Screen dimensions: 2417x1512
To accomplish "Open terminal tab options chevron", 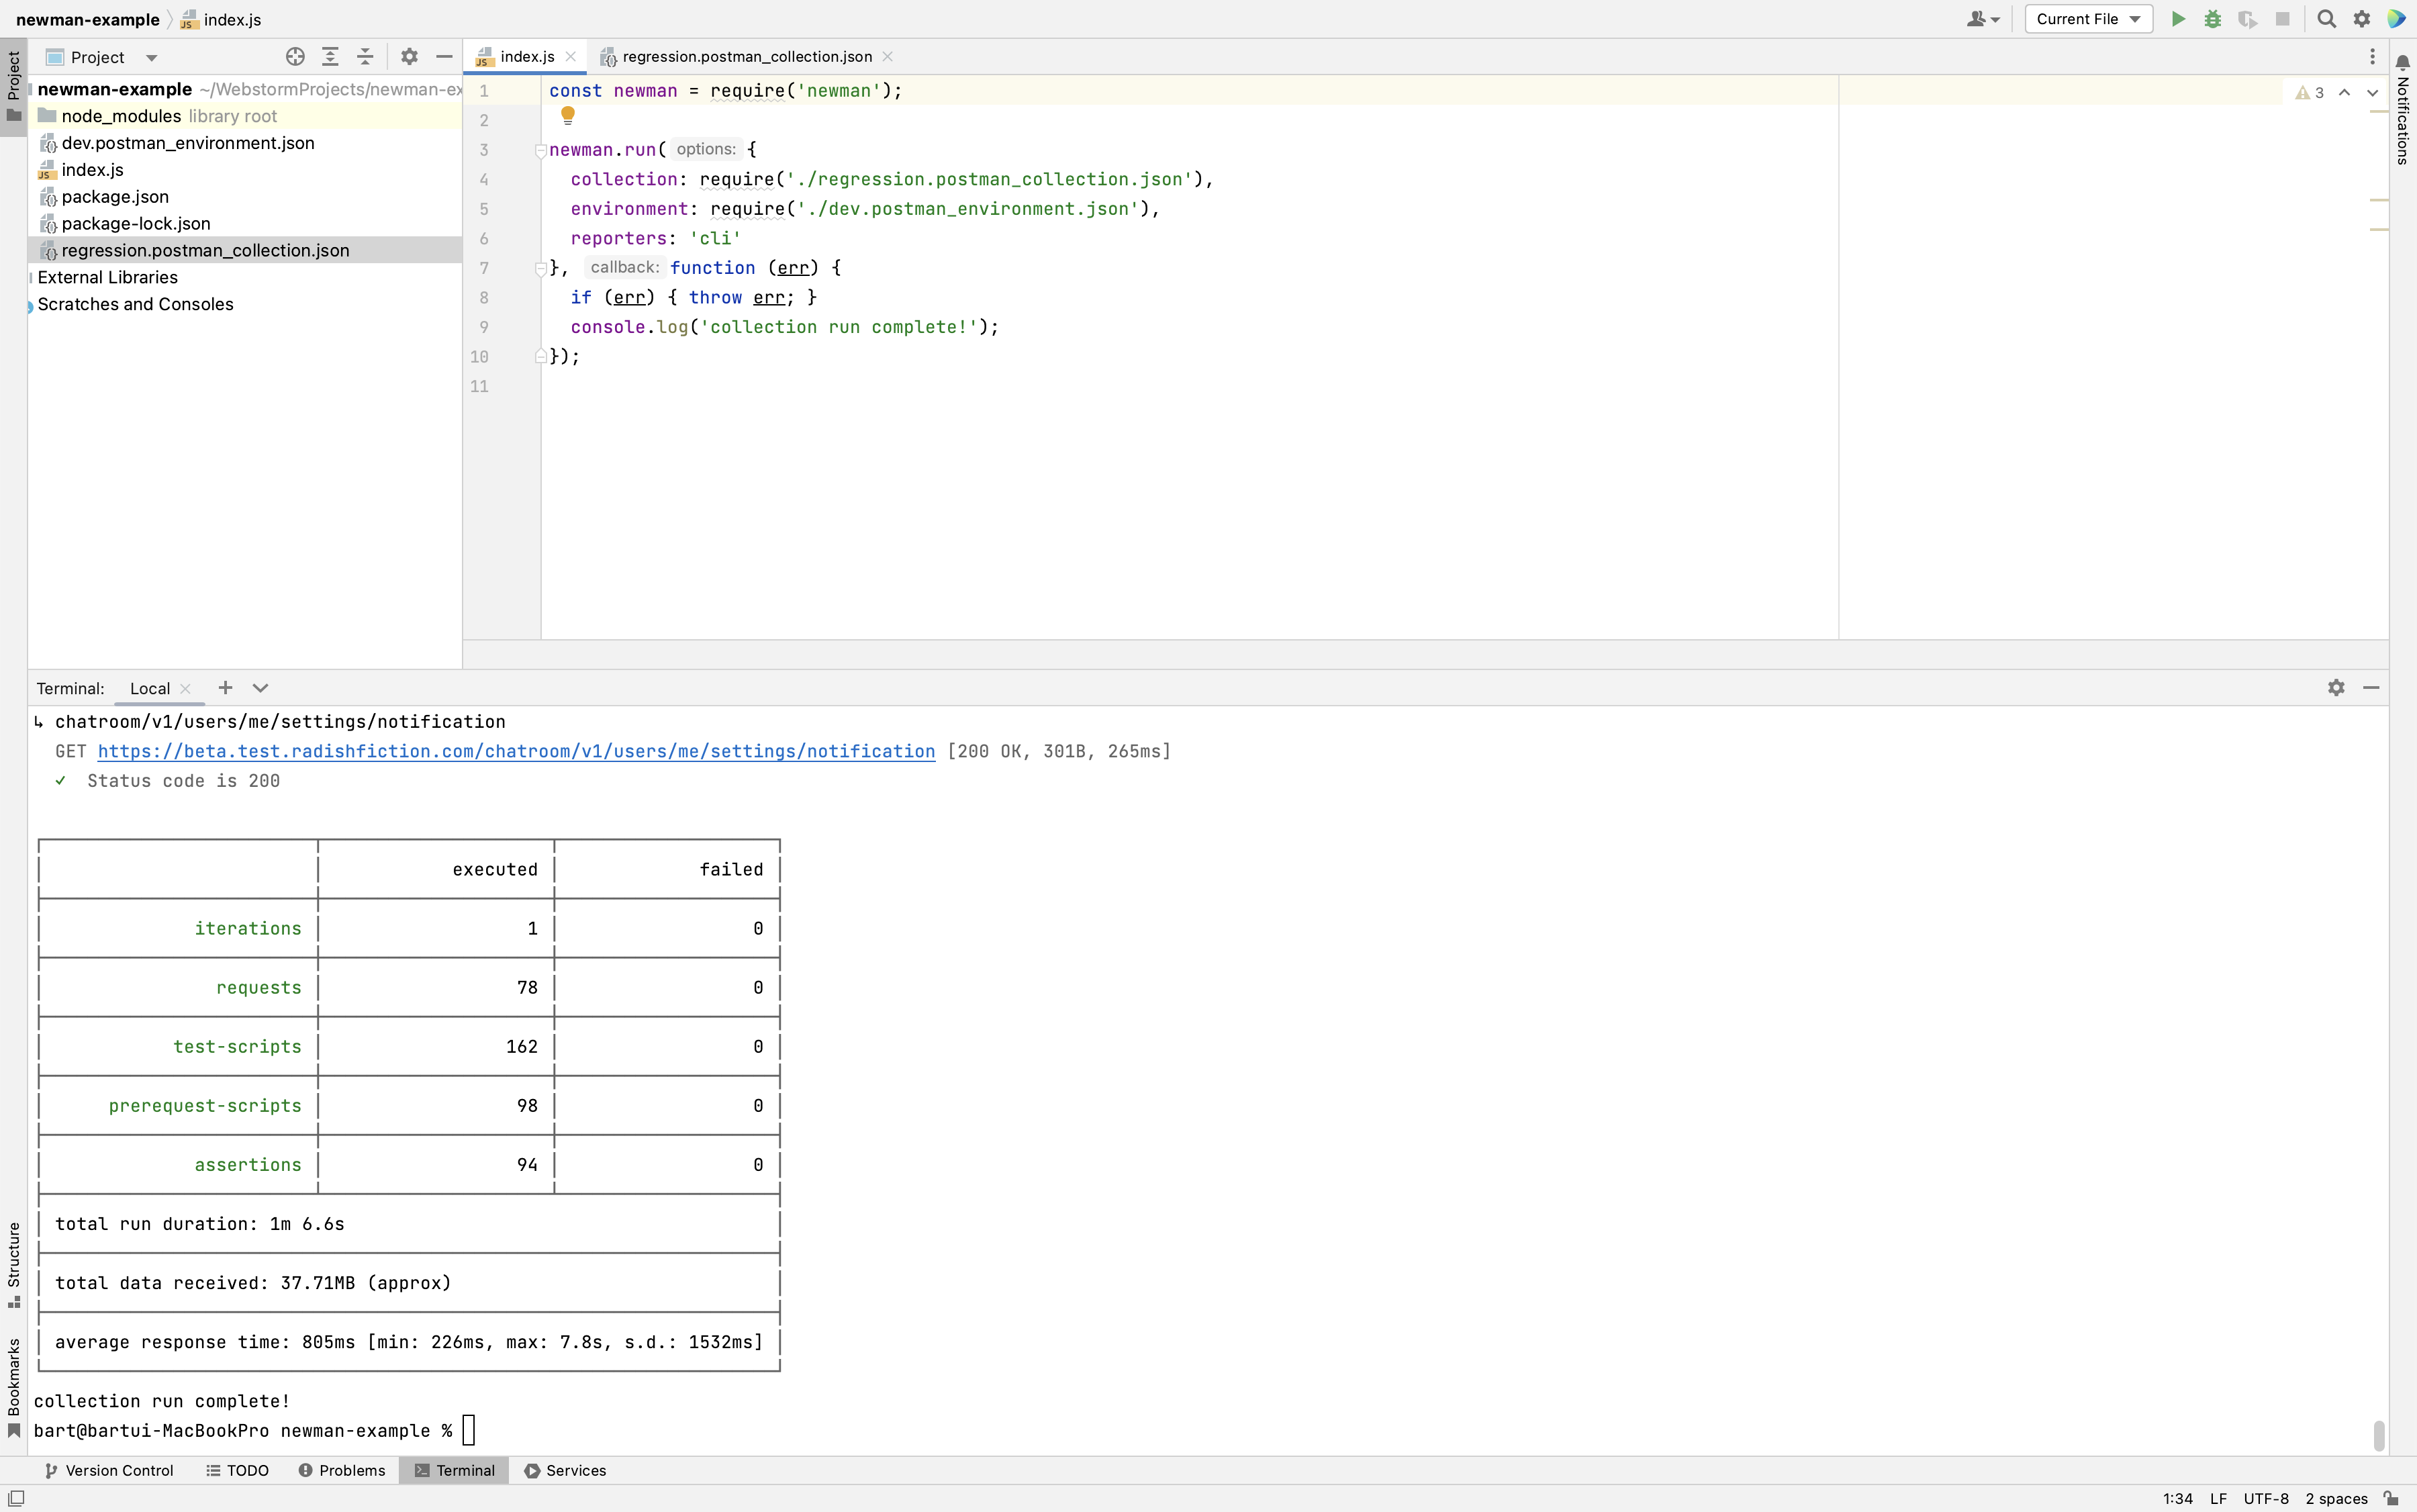I will (x=260, y=688).
